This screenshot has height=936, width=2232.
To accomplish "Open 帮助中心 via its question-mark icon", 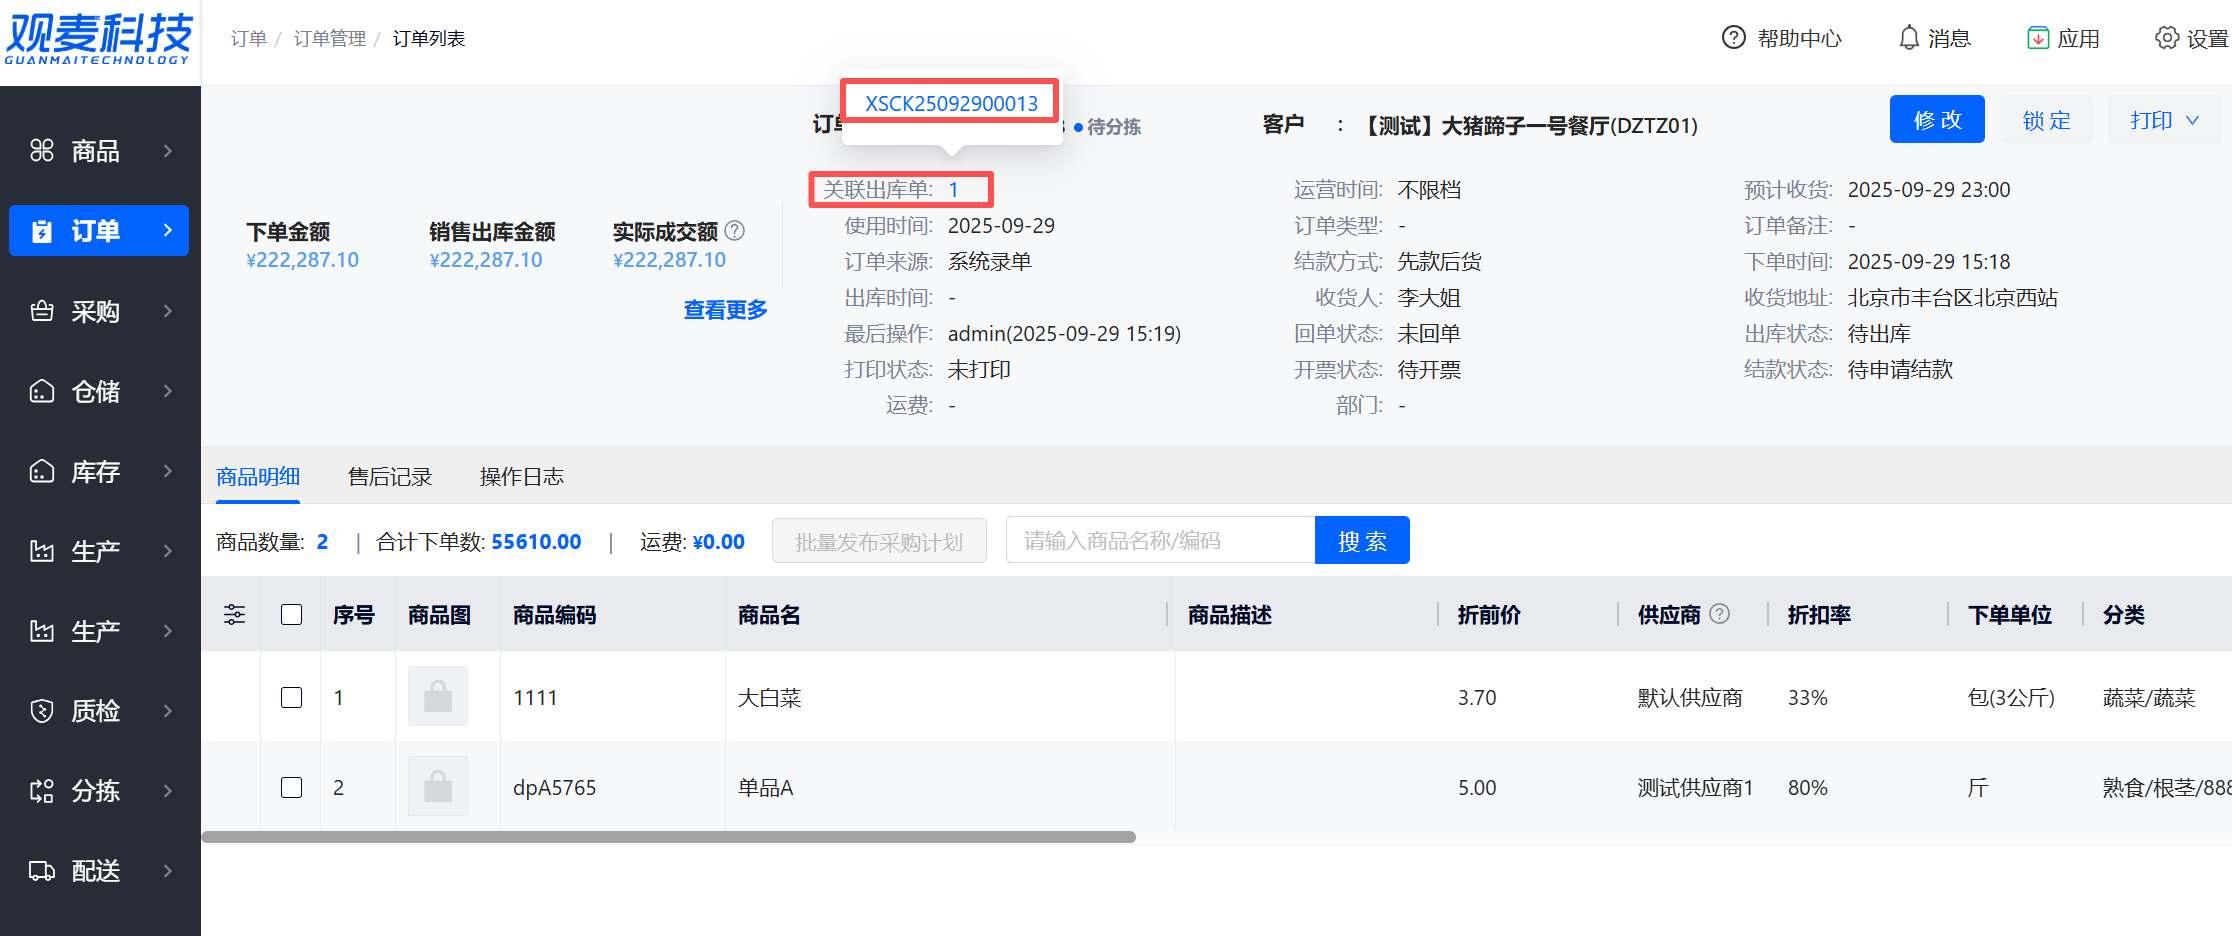I will [1734, 38].
